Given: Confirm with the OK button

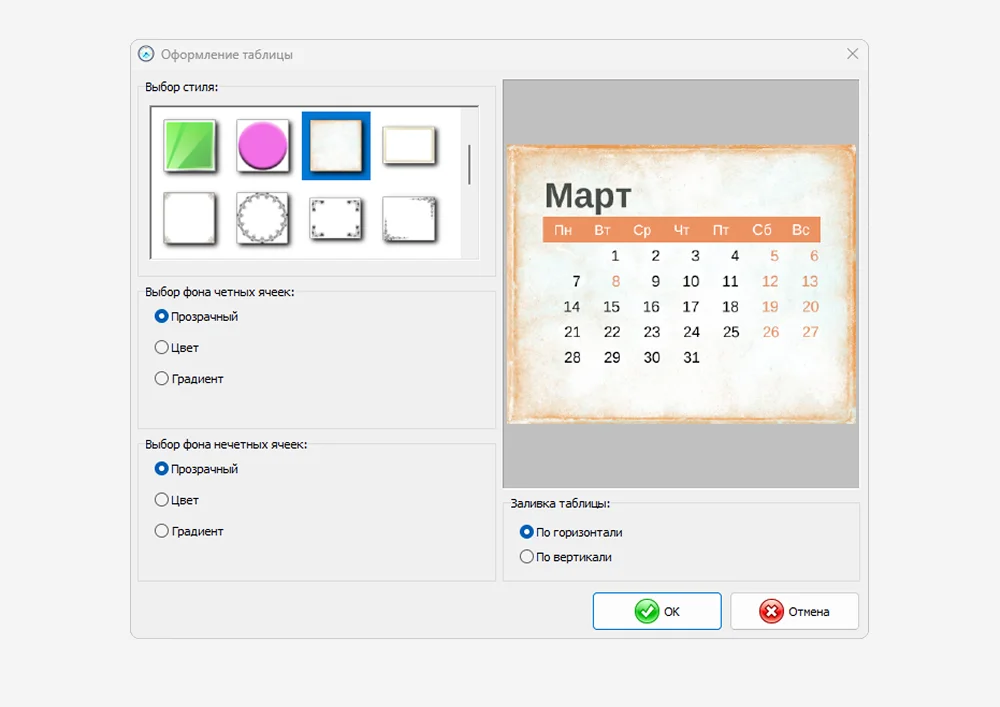Looking at the screenshot, I should click(x=657, y=611).
